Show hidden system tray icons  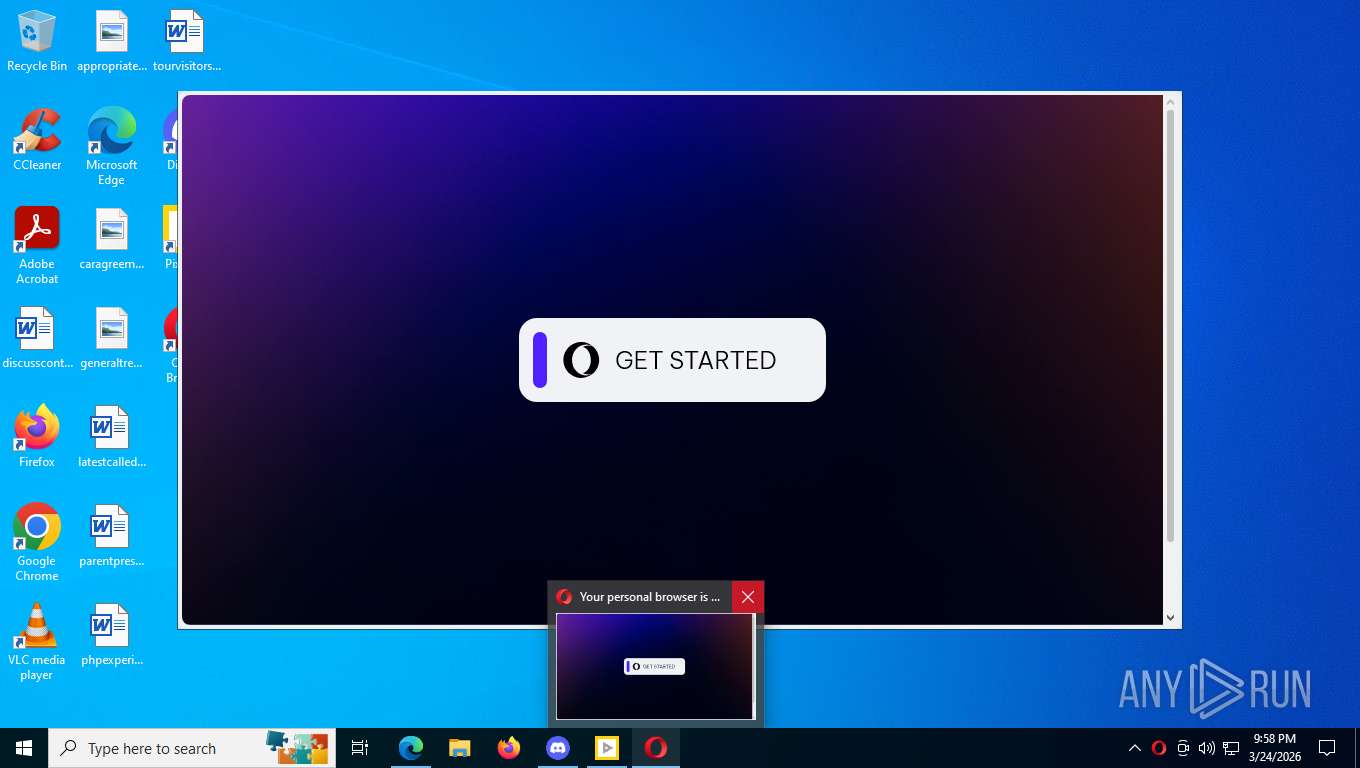pyautogui.click(x=1135, y=748)
